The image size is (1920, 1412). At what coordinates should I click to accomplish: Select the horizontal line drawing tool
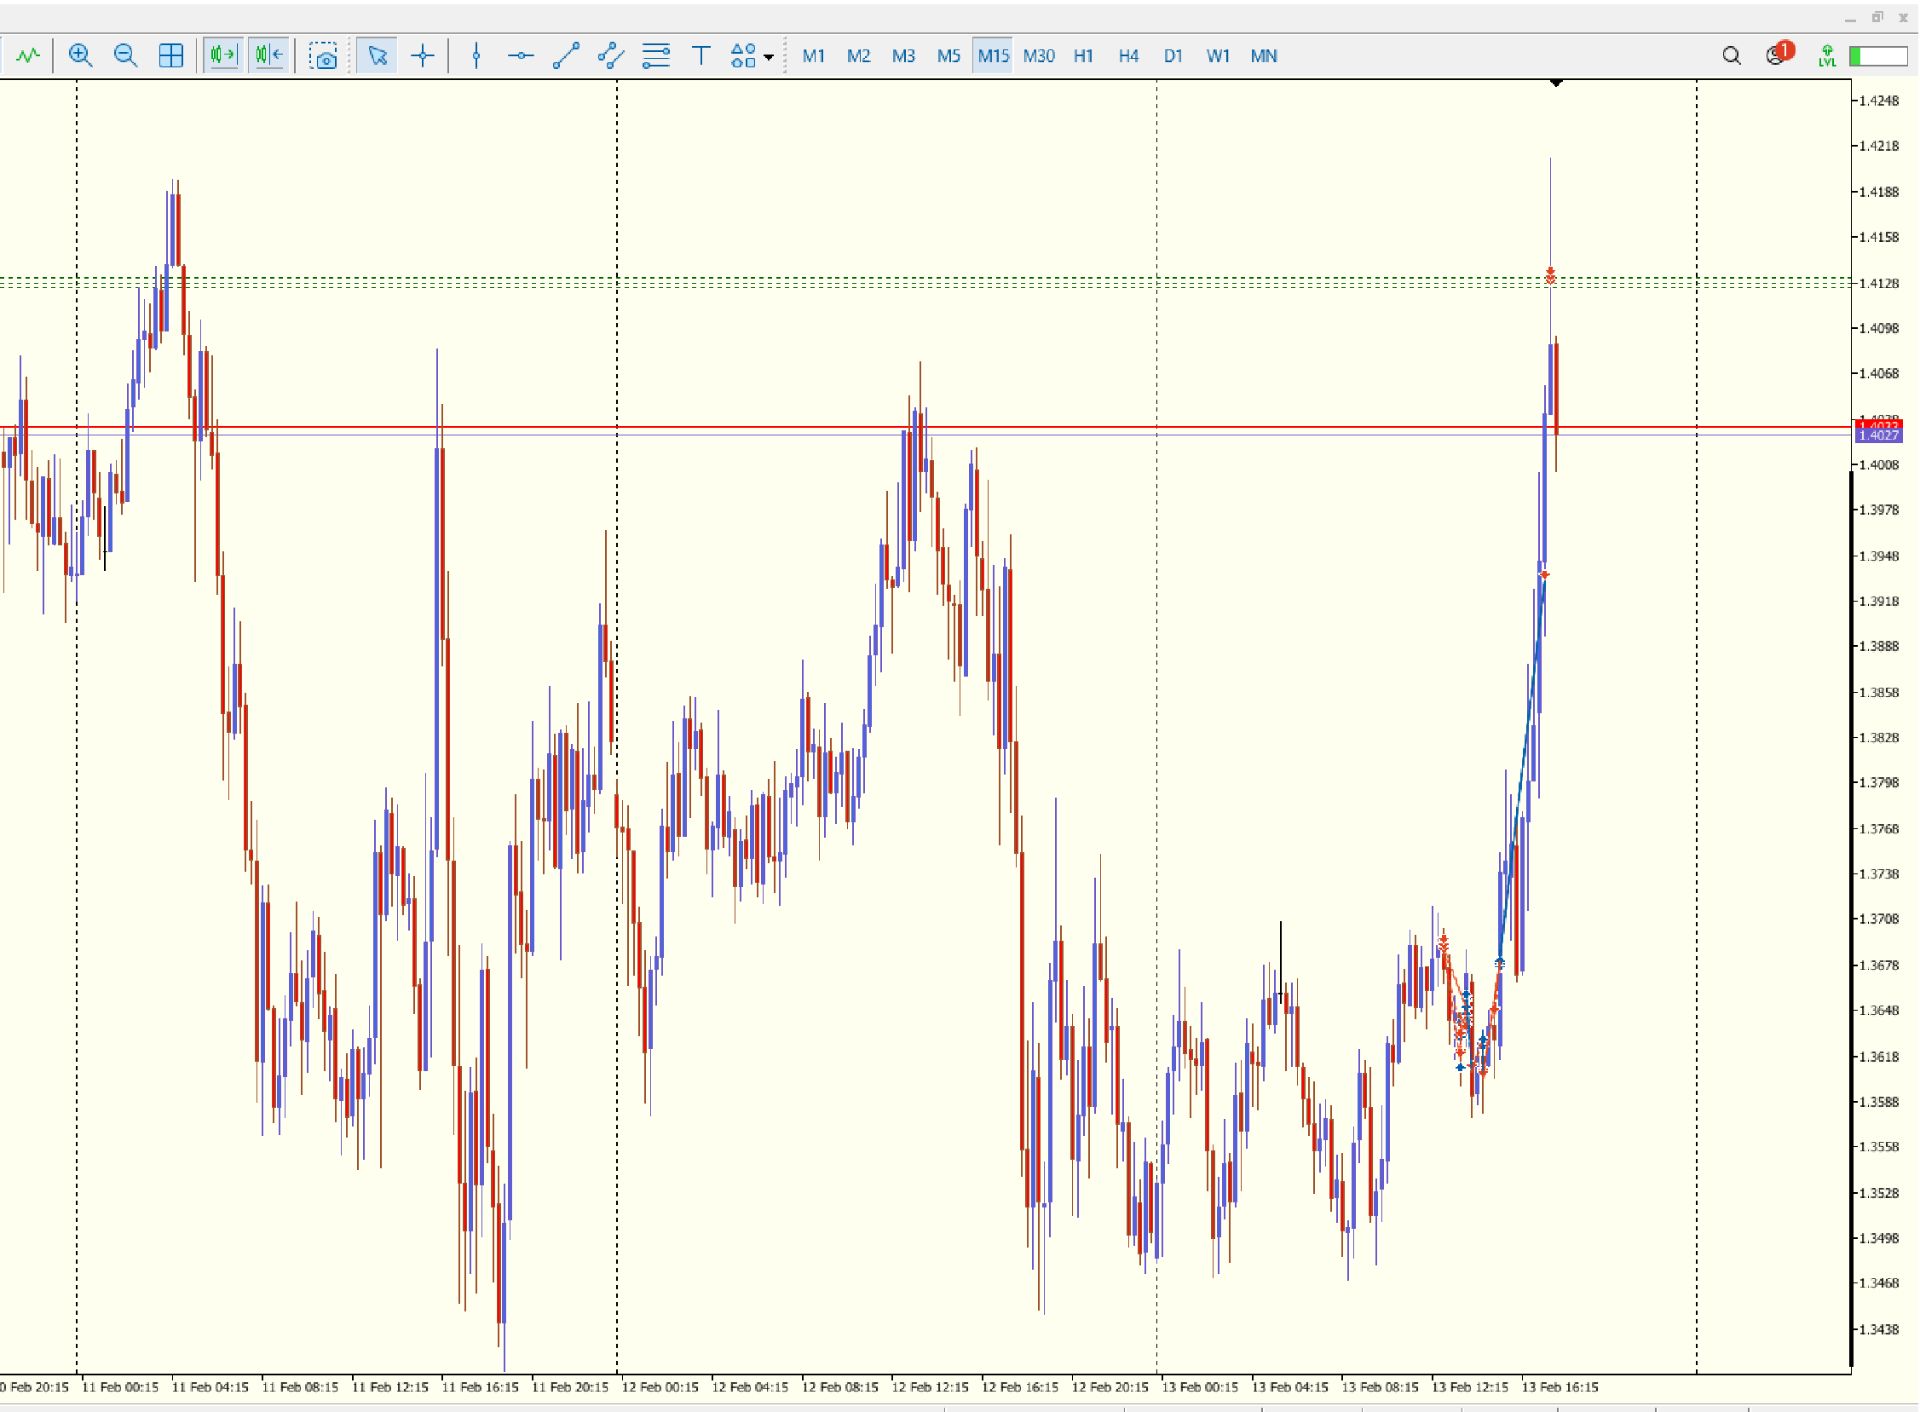pyautogui.click(x=520, y=56)
